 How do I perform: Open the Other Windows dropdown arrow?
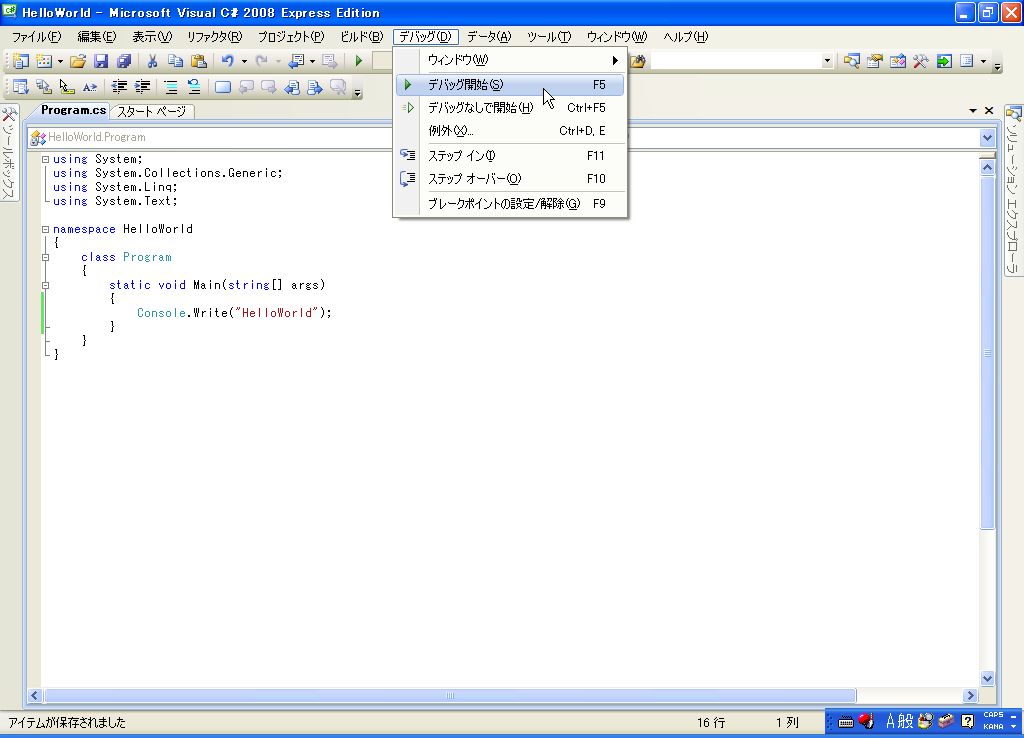(984, 61)
